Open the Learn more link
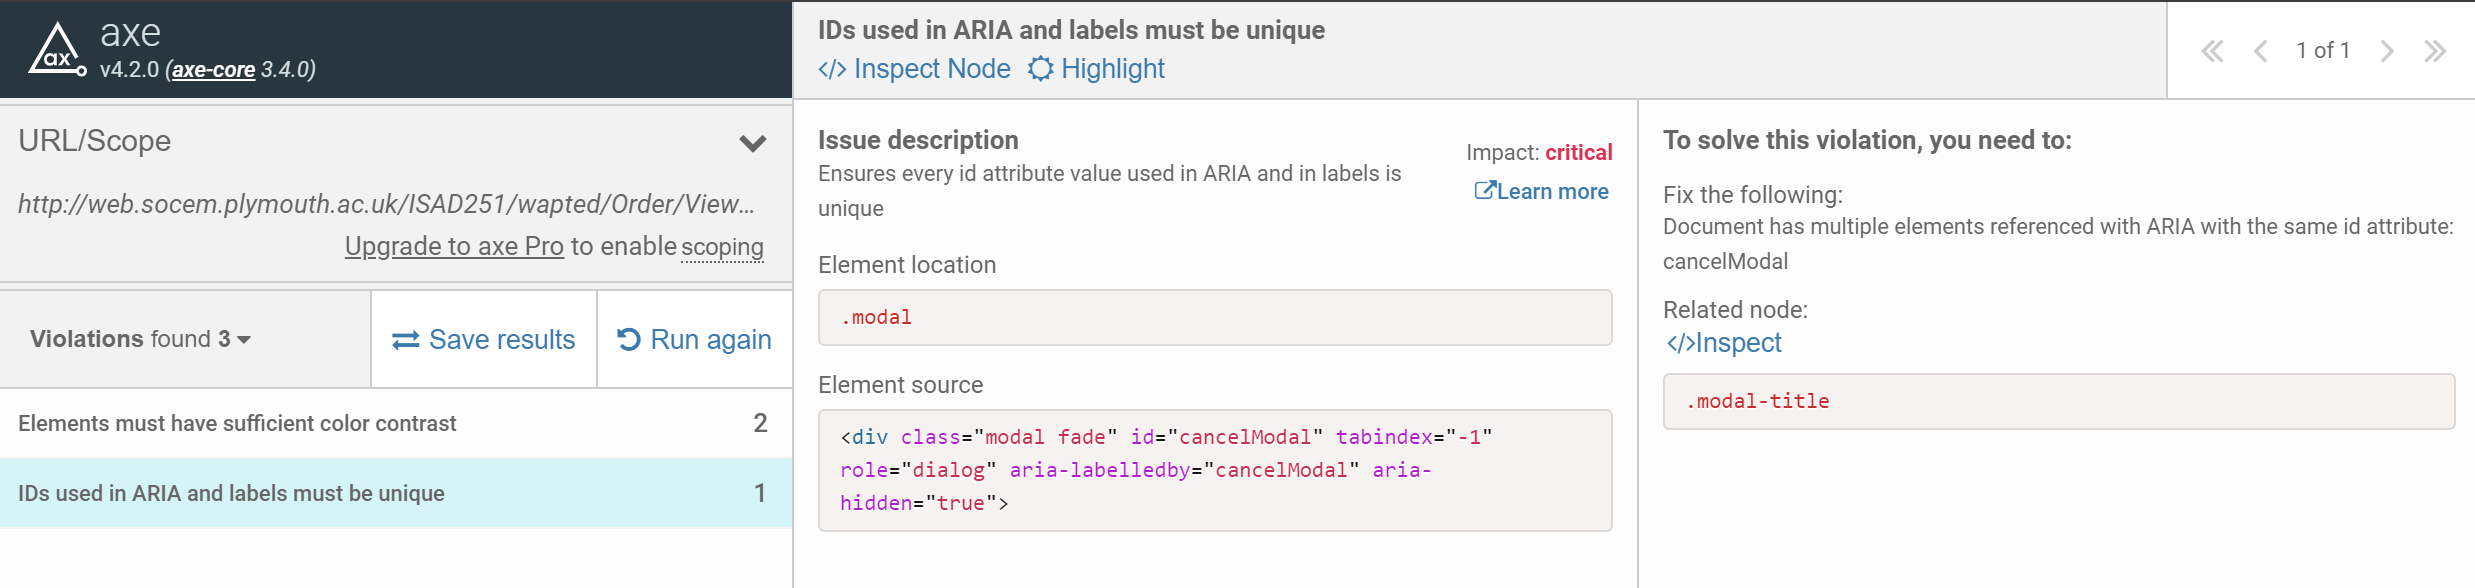2475x588 pixels. click(x=1541, y=191)
